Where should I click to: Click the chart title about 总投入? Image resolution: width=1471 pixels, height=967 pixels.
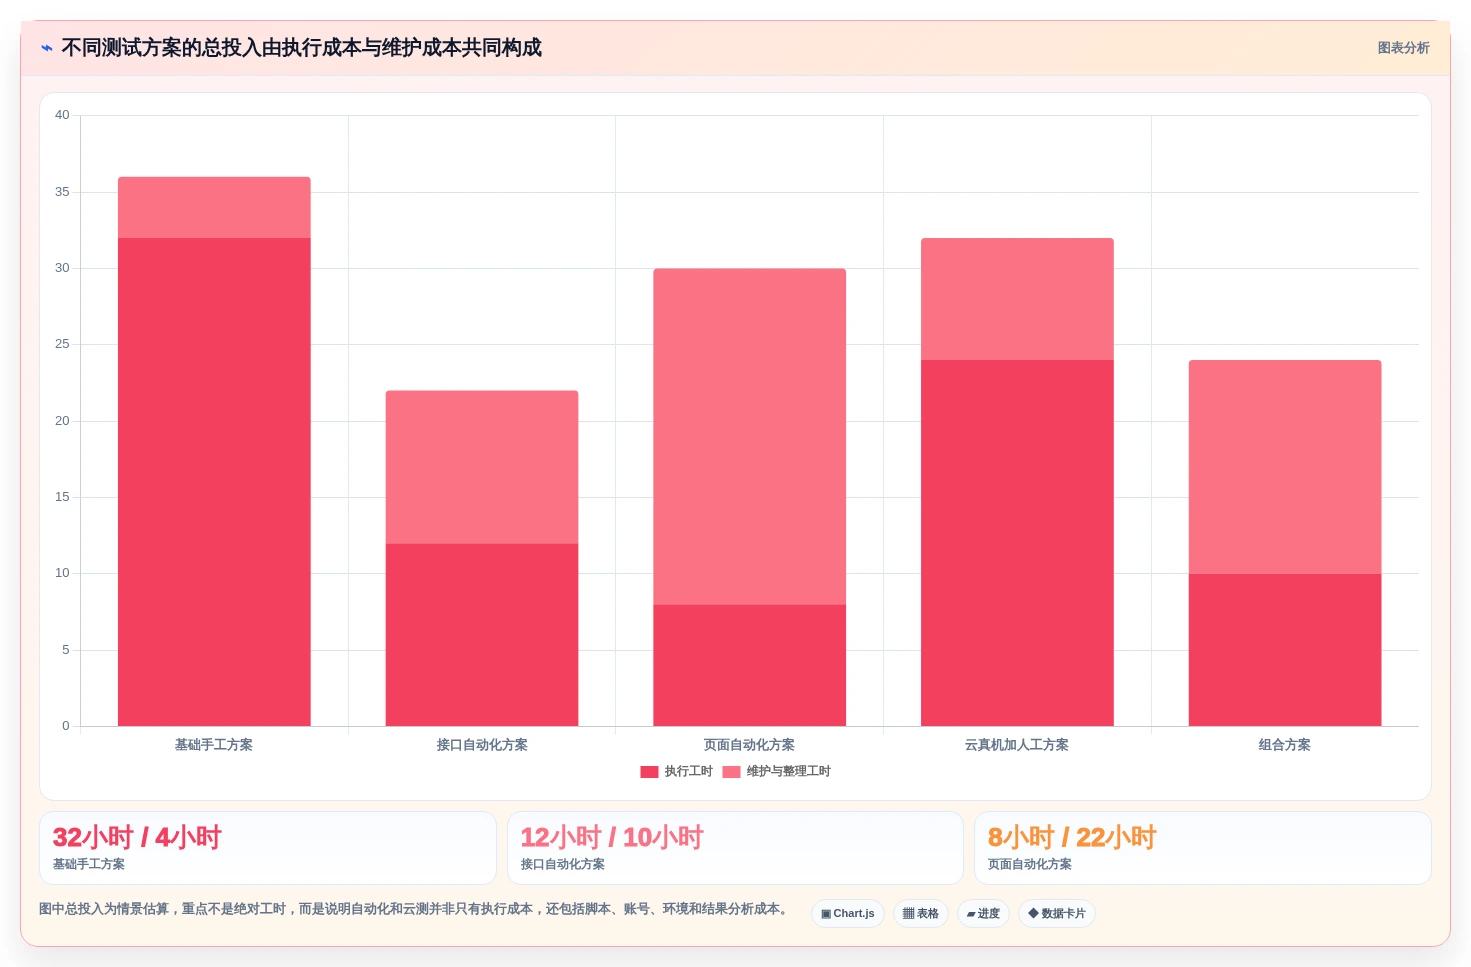point(302,48)
